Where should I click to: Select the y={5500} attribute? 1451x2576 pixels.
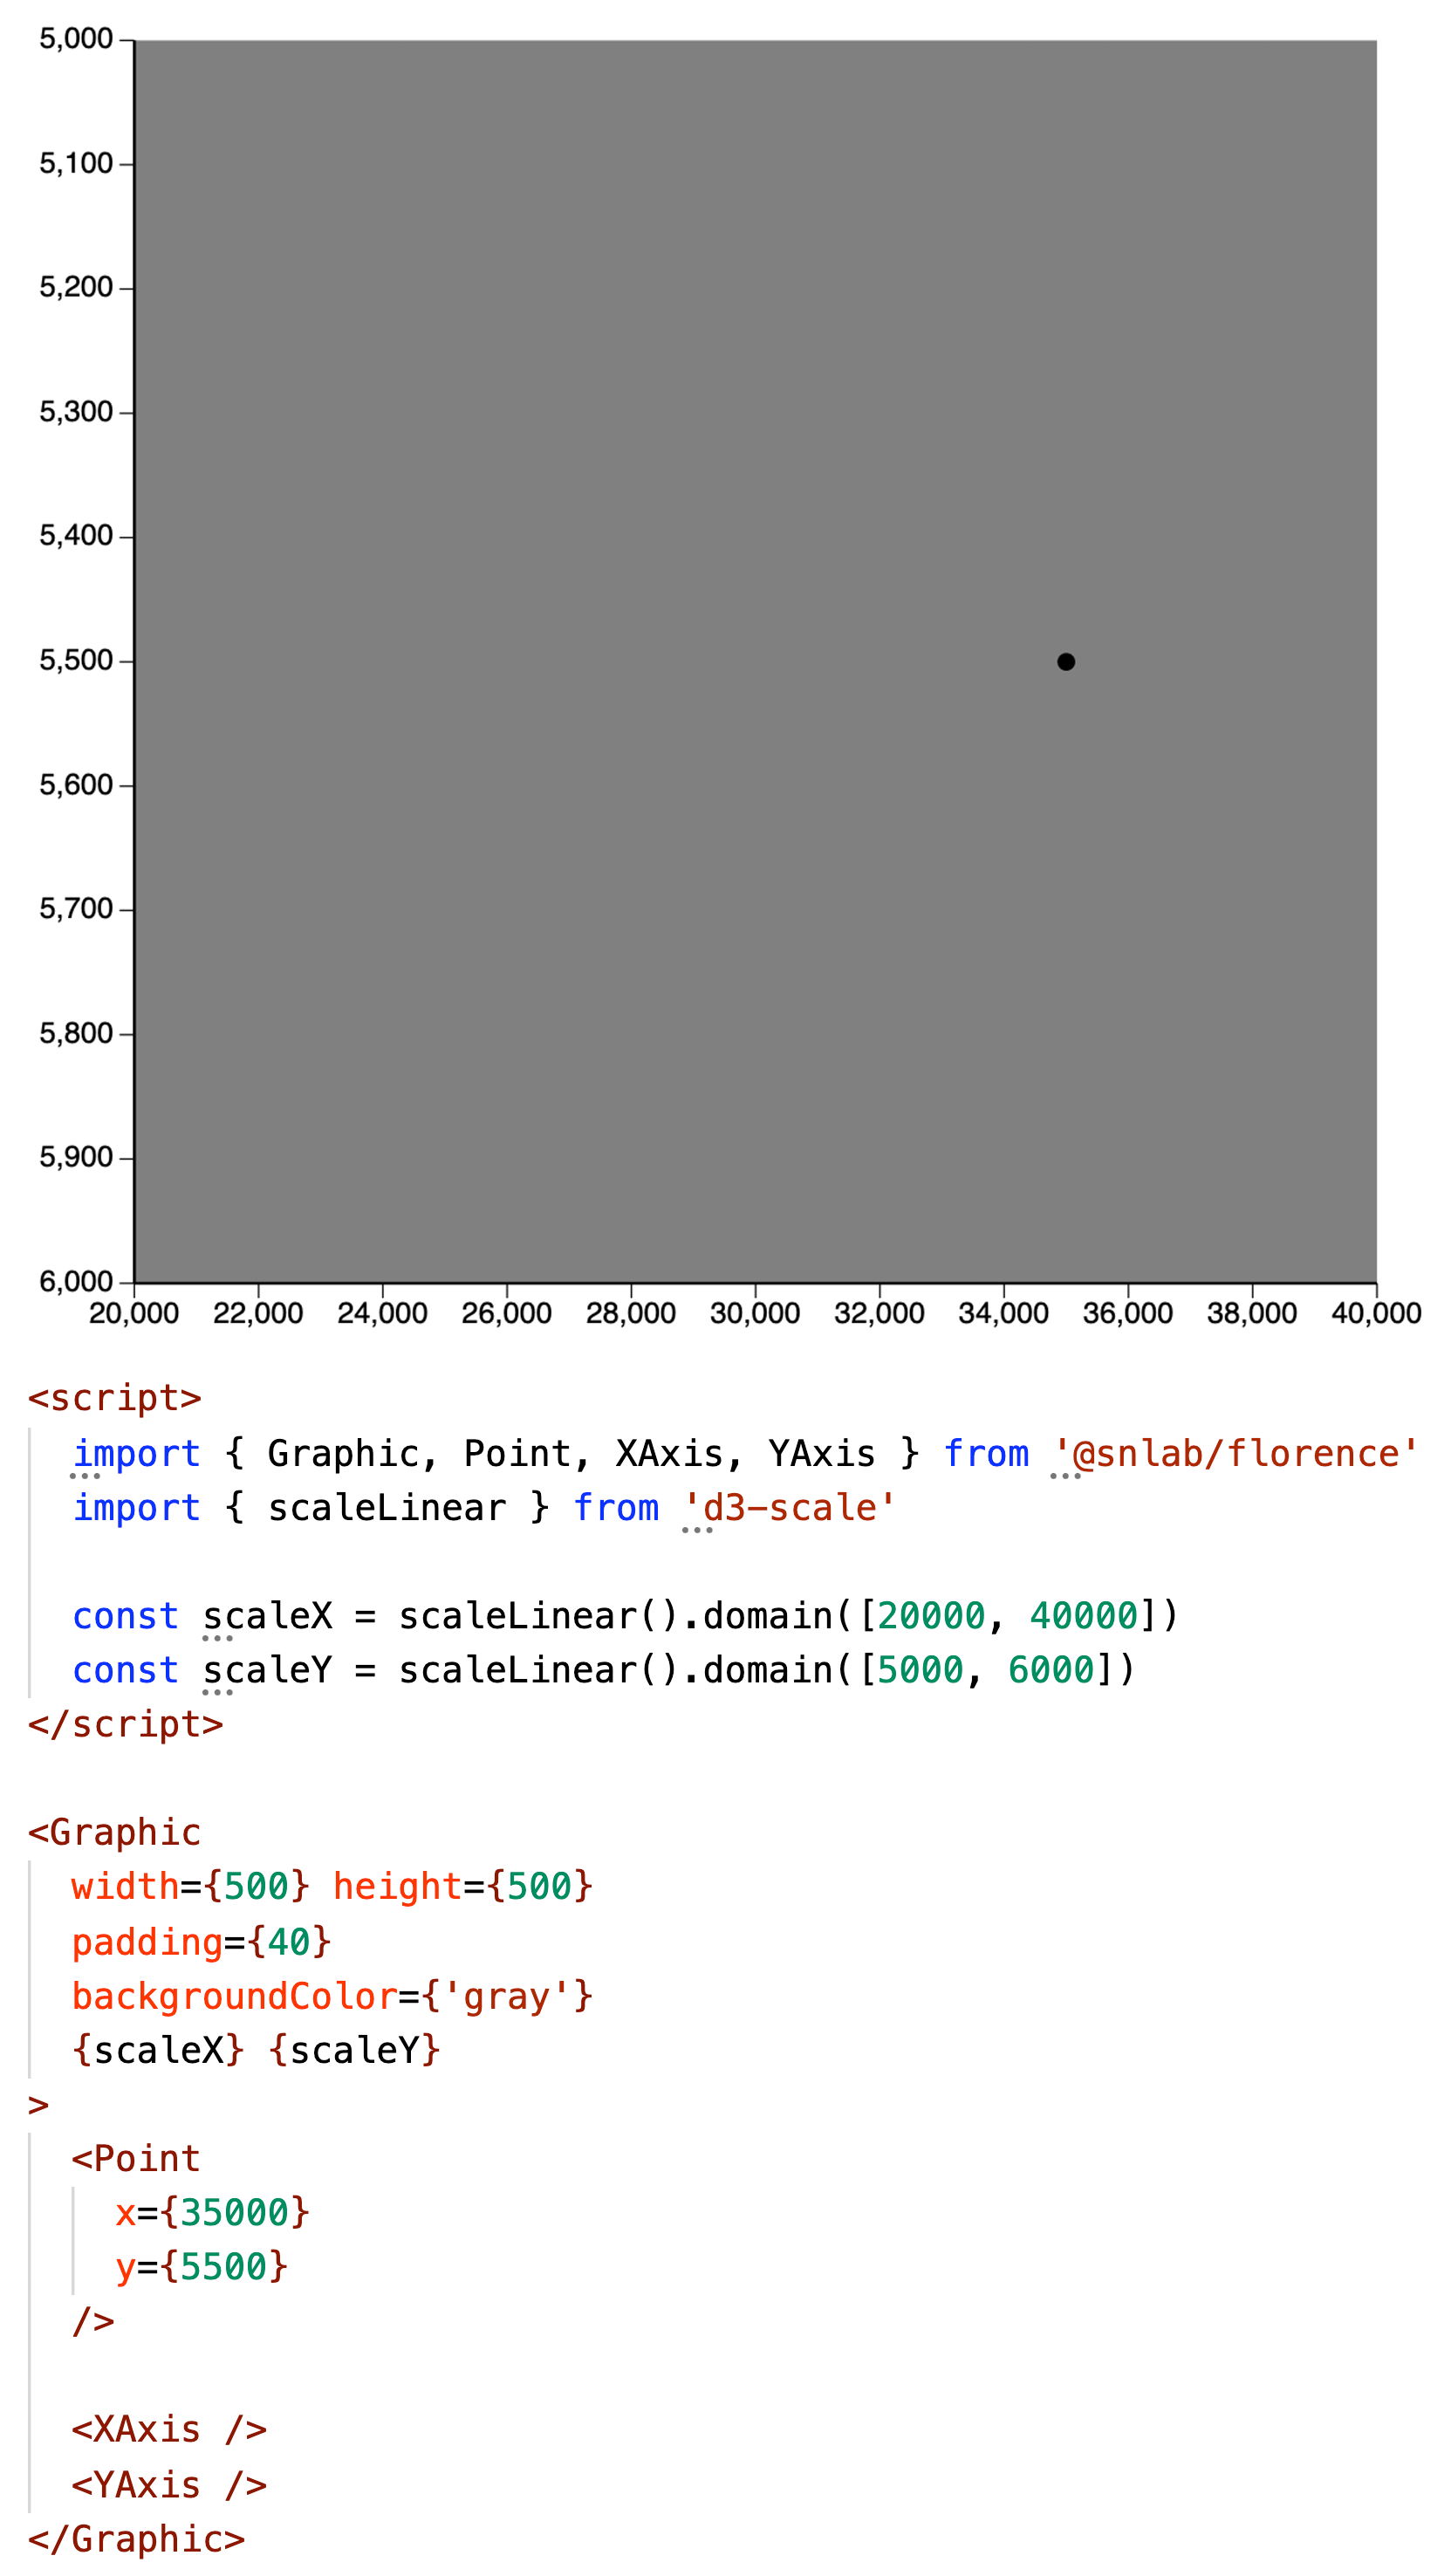(202, 2266)
